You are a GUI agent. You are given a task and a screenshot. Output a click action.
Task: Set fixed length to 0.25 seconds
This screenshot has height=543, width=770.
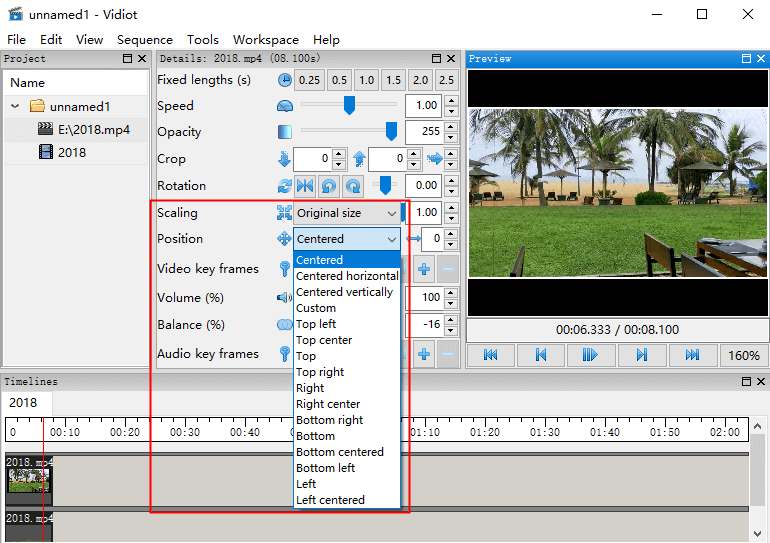click(309, 80)
